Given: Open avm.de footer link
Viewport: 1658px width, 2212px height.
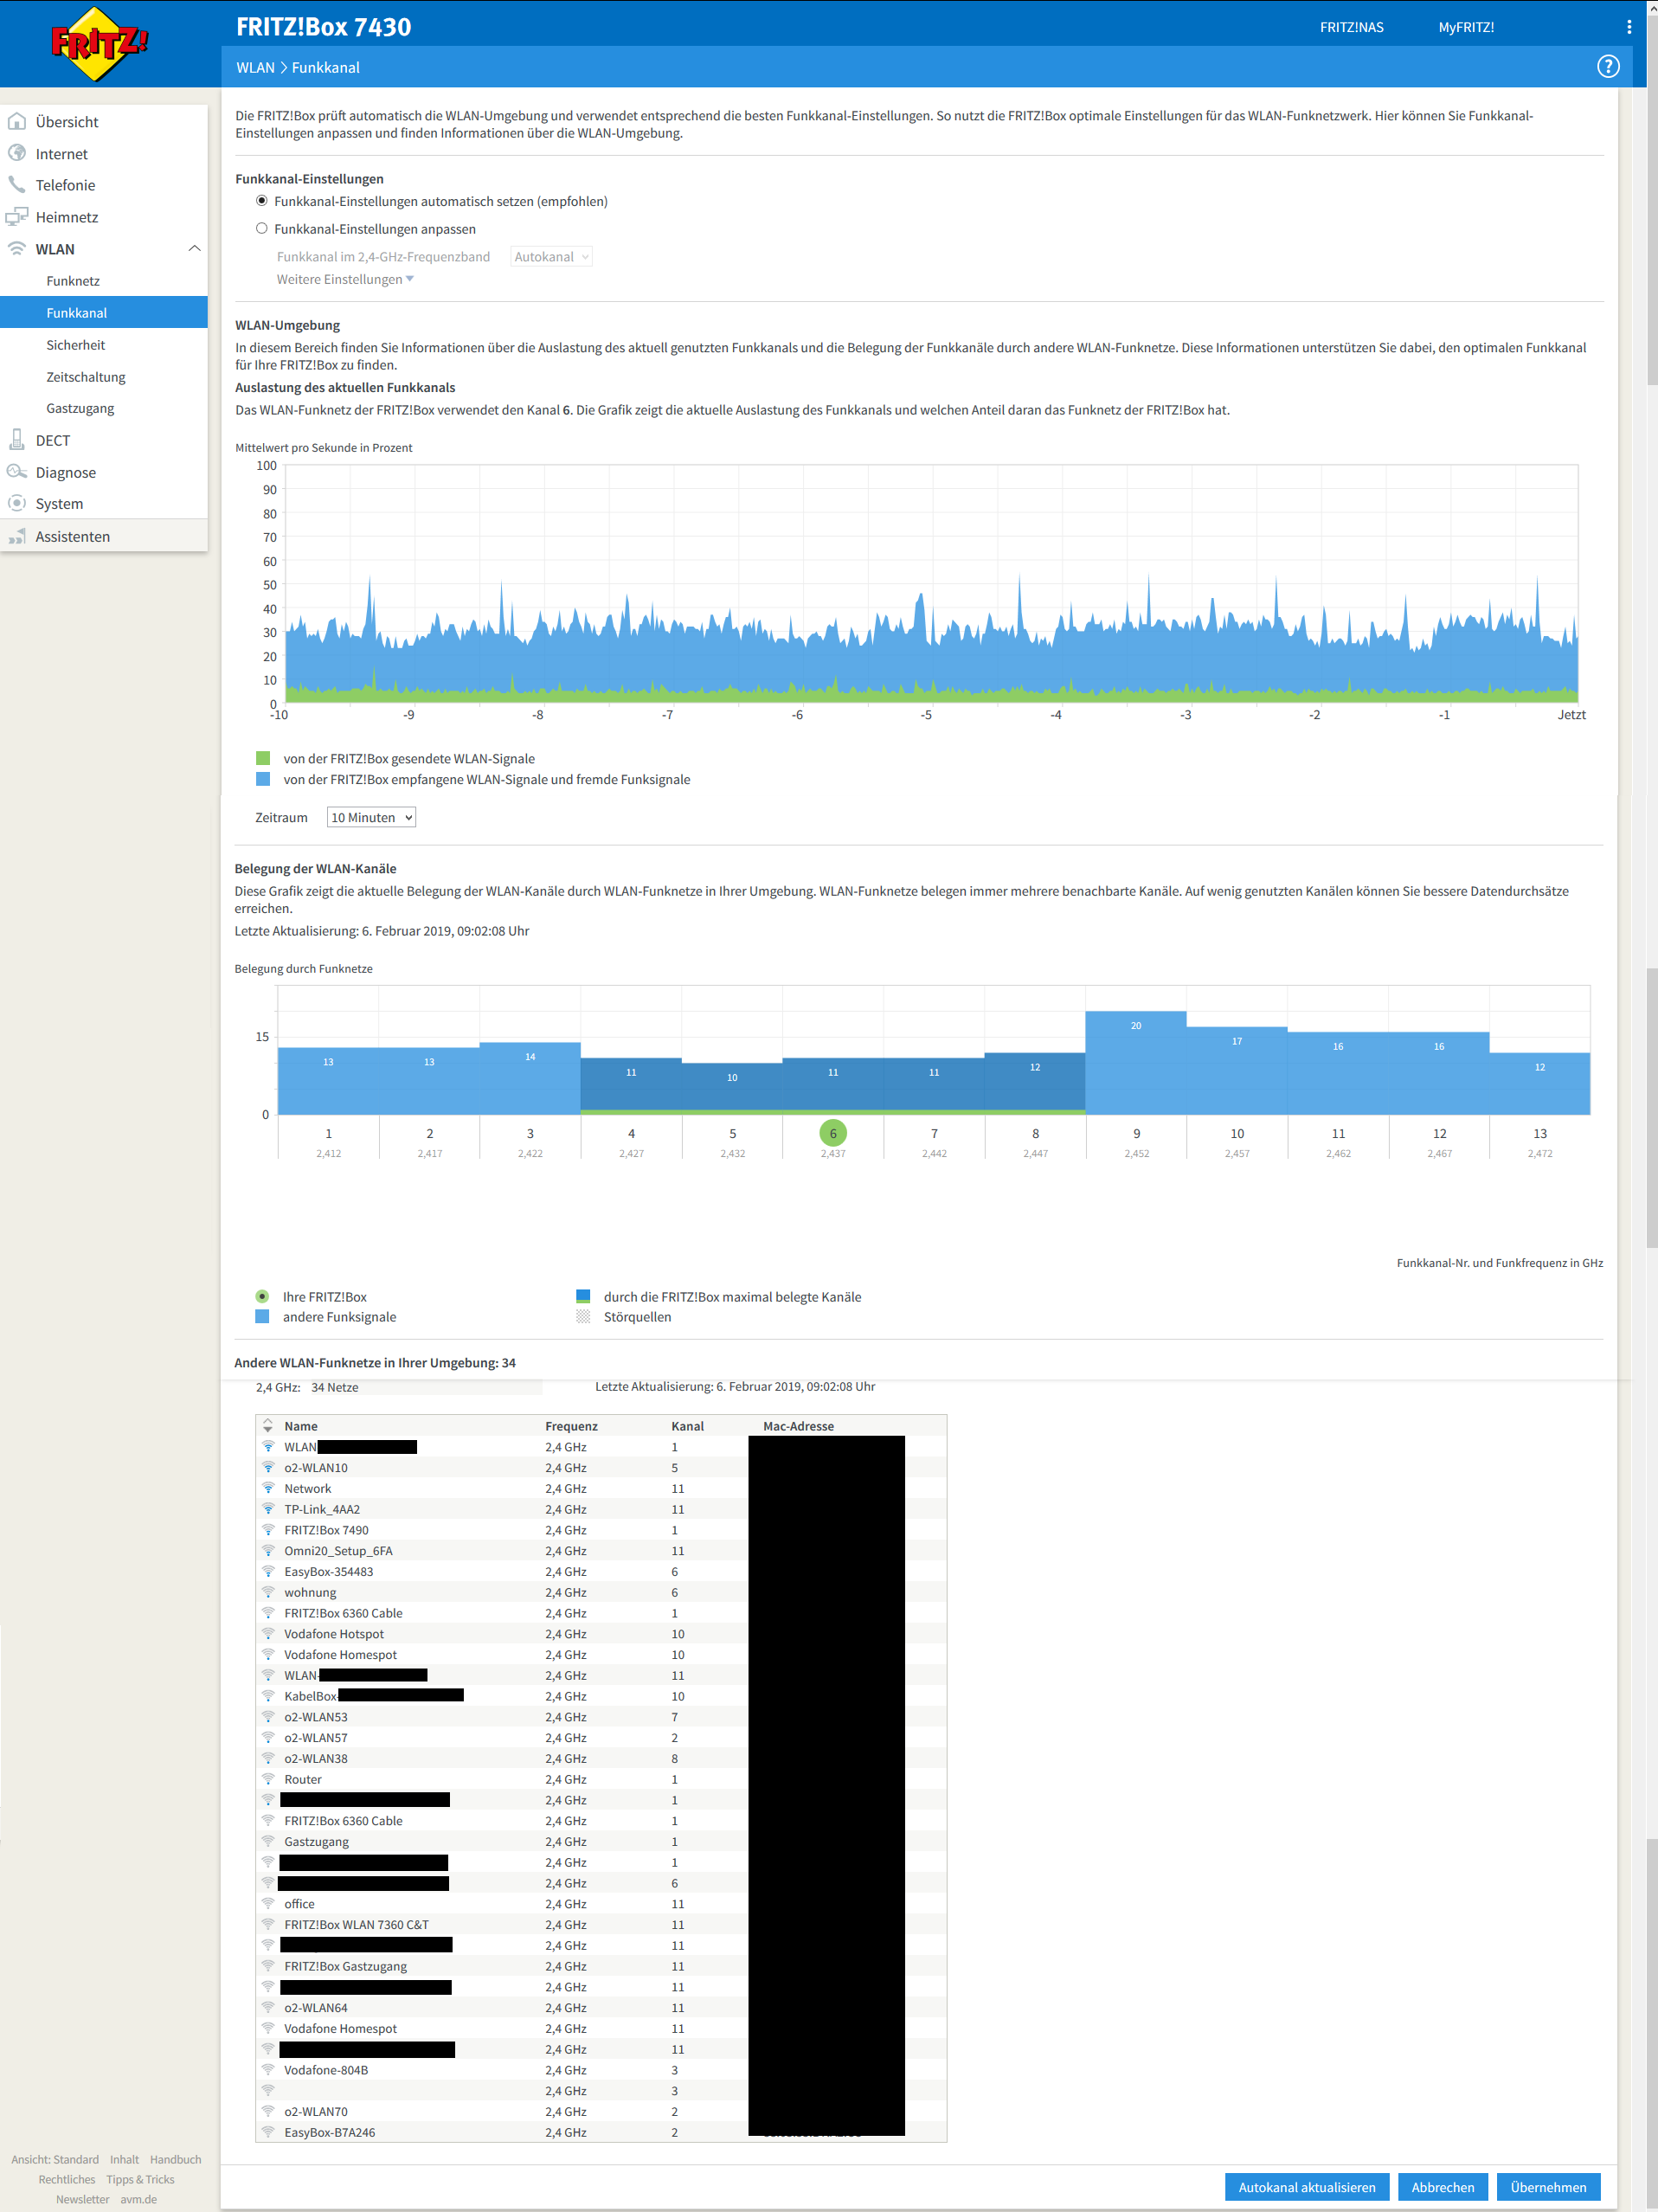Looking at the screenshot, I should [139, 2199].
